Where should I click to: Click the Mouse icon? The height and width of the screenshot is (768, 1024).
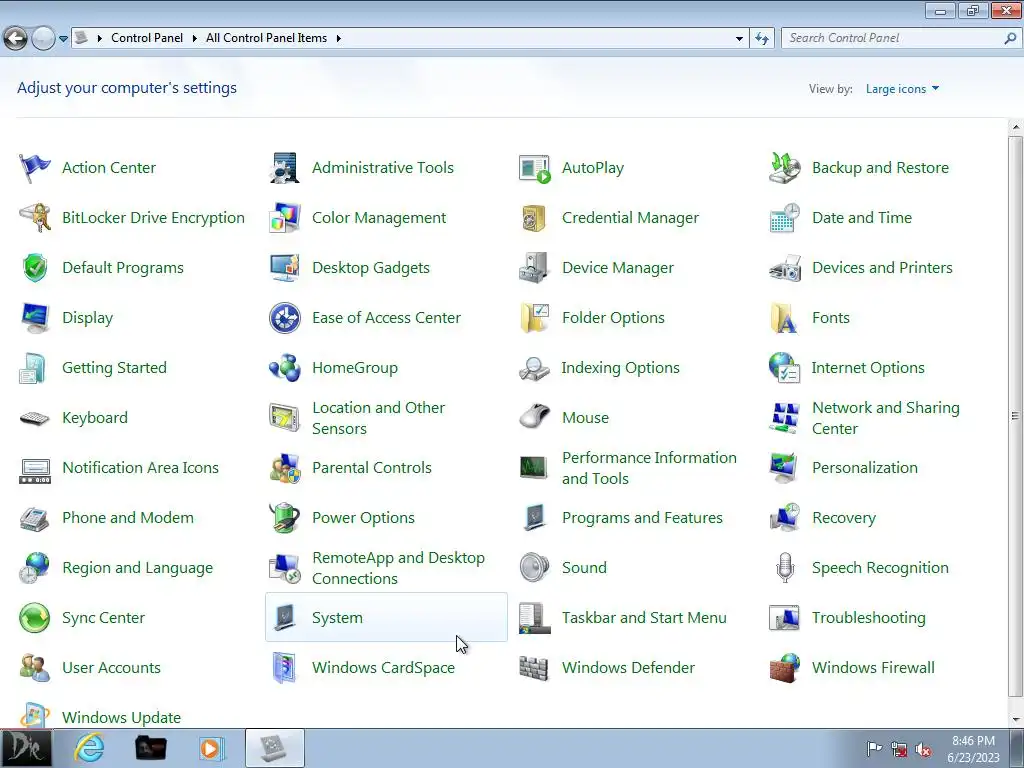[x=535, y=418]
